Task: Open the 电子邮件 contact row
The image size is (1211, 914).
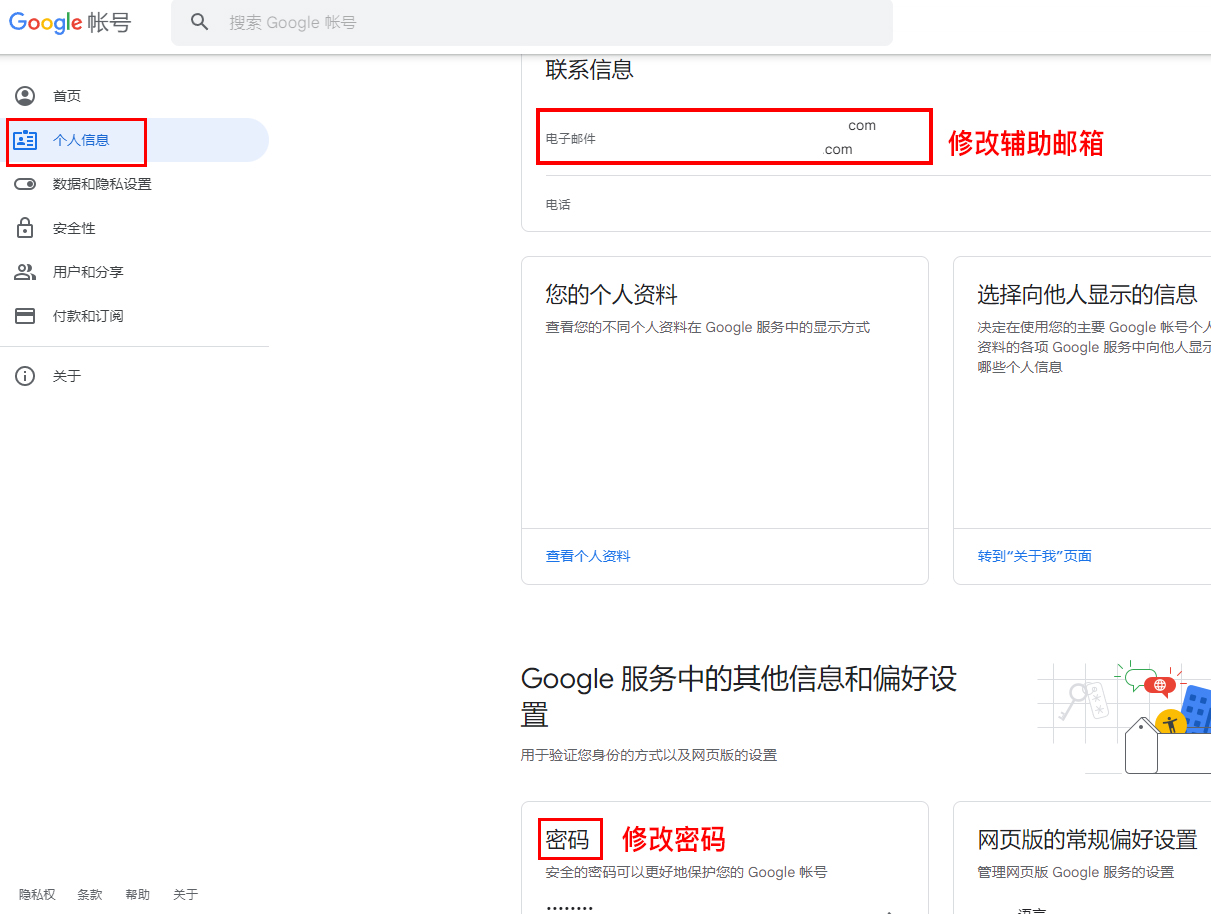Action: [x=866, y=138]
